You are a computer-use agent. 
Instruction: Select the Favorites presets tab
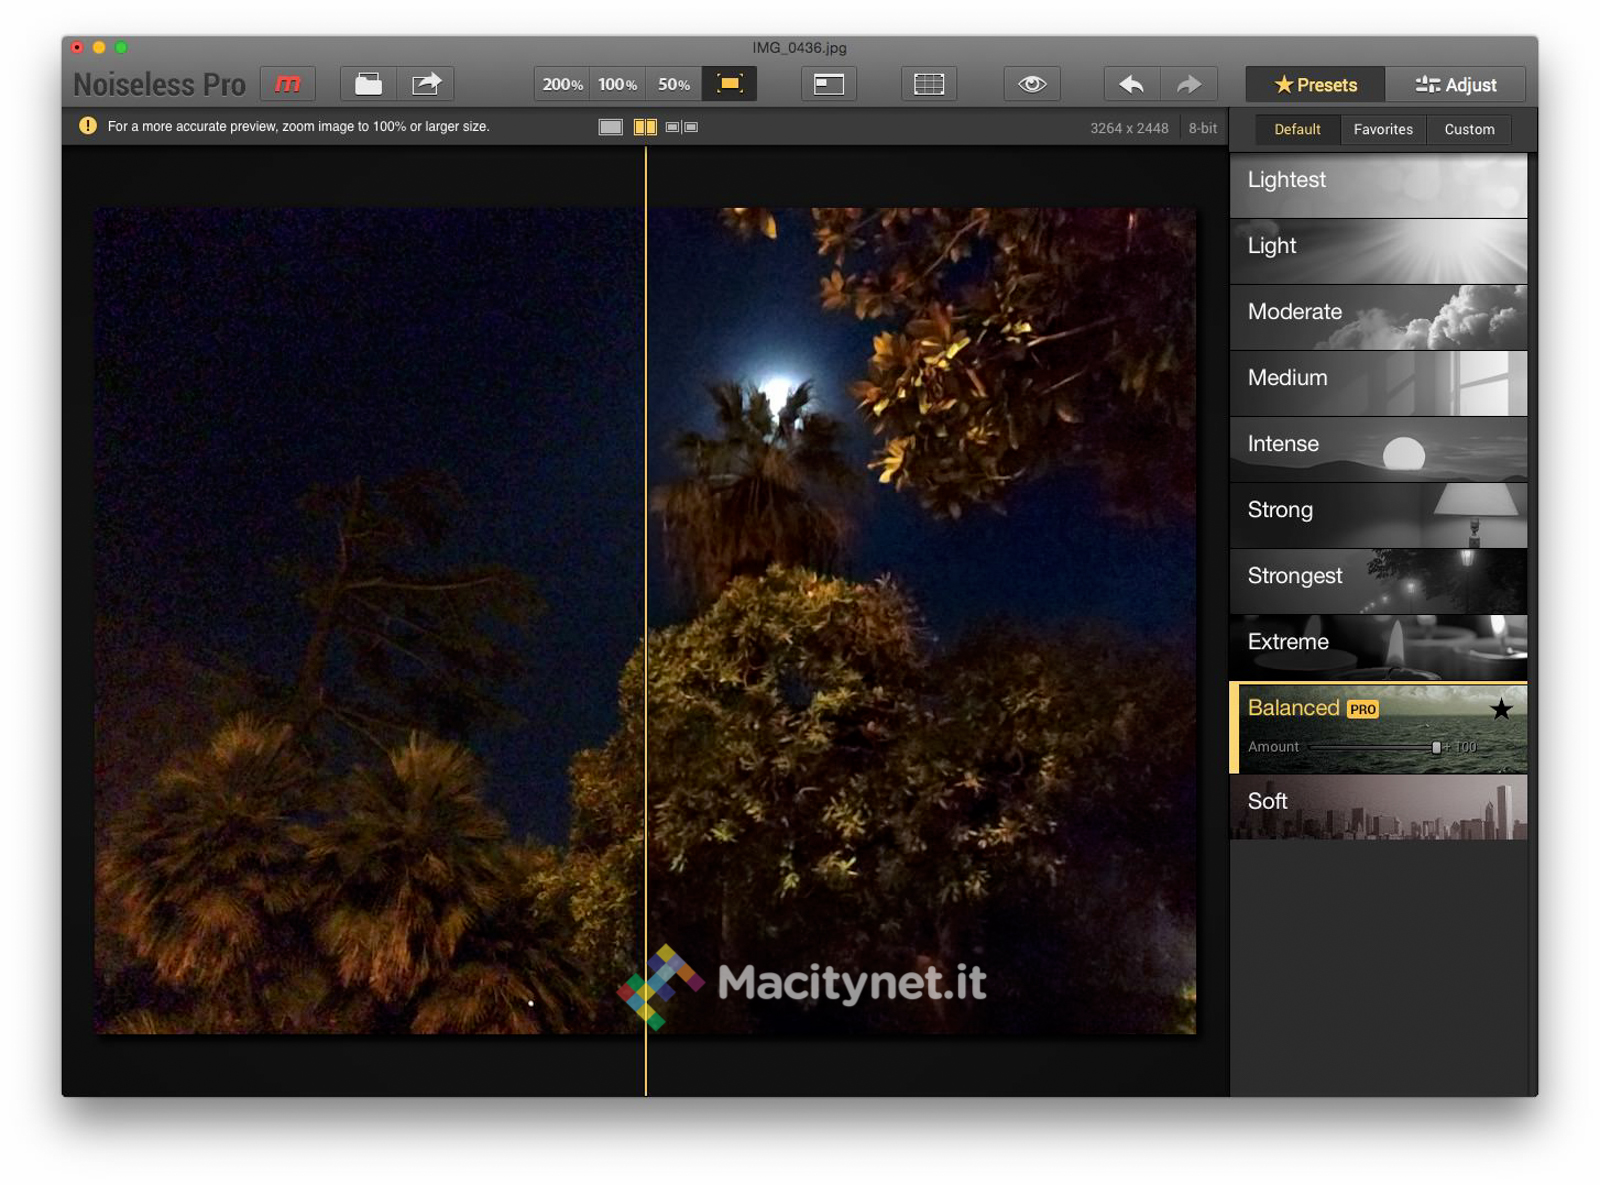[x=1383, y=129]
